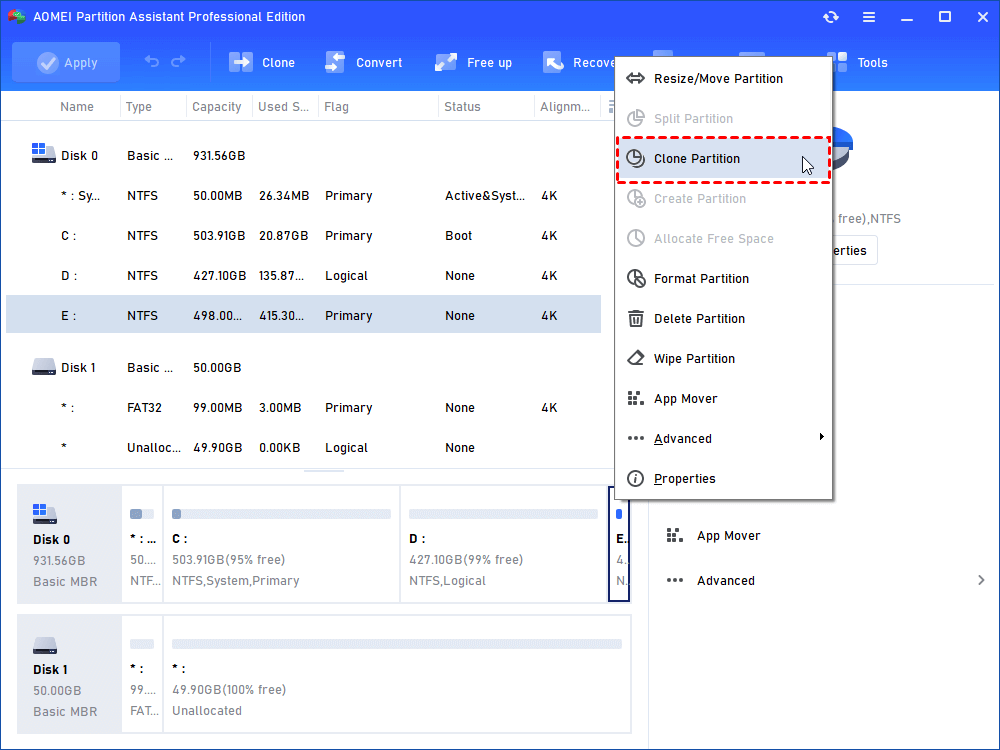Click the D: 427.10GB block in disk map
The height and width of the screenshot is (750, 1000).
coord(503,544)
